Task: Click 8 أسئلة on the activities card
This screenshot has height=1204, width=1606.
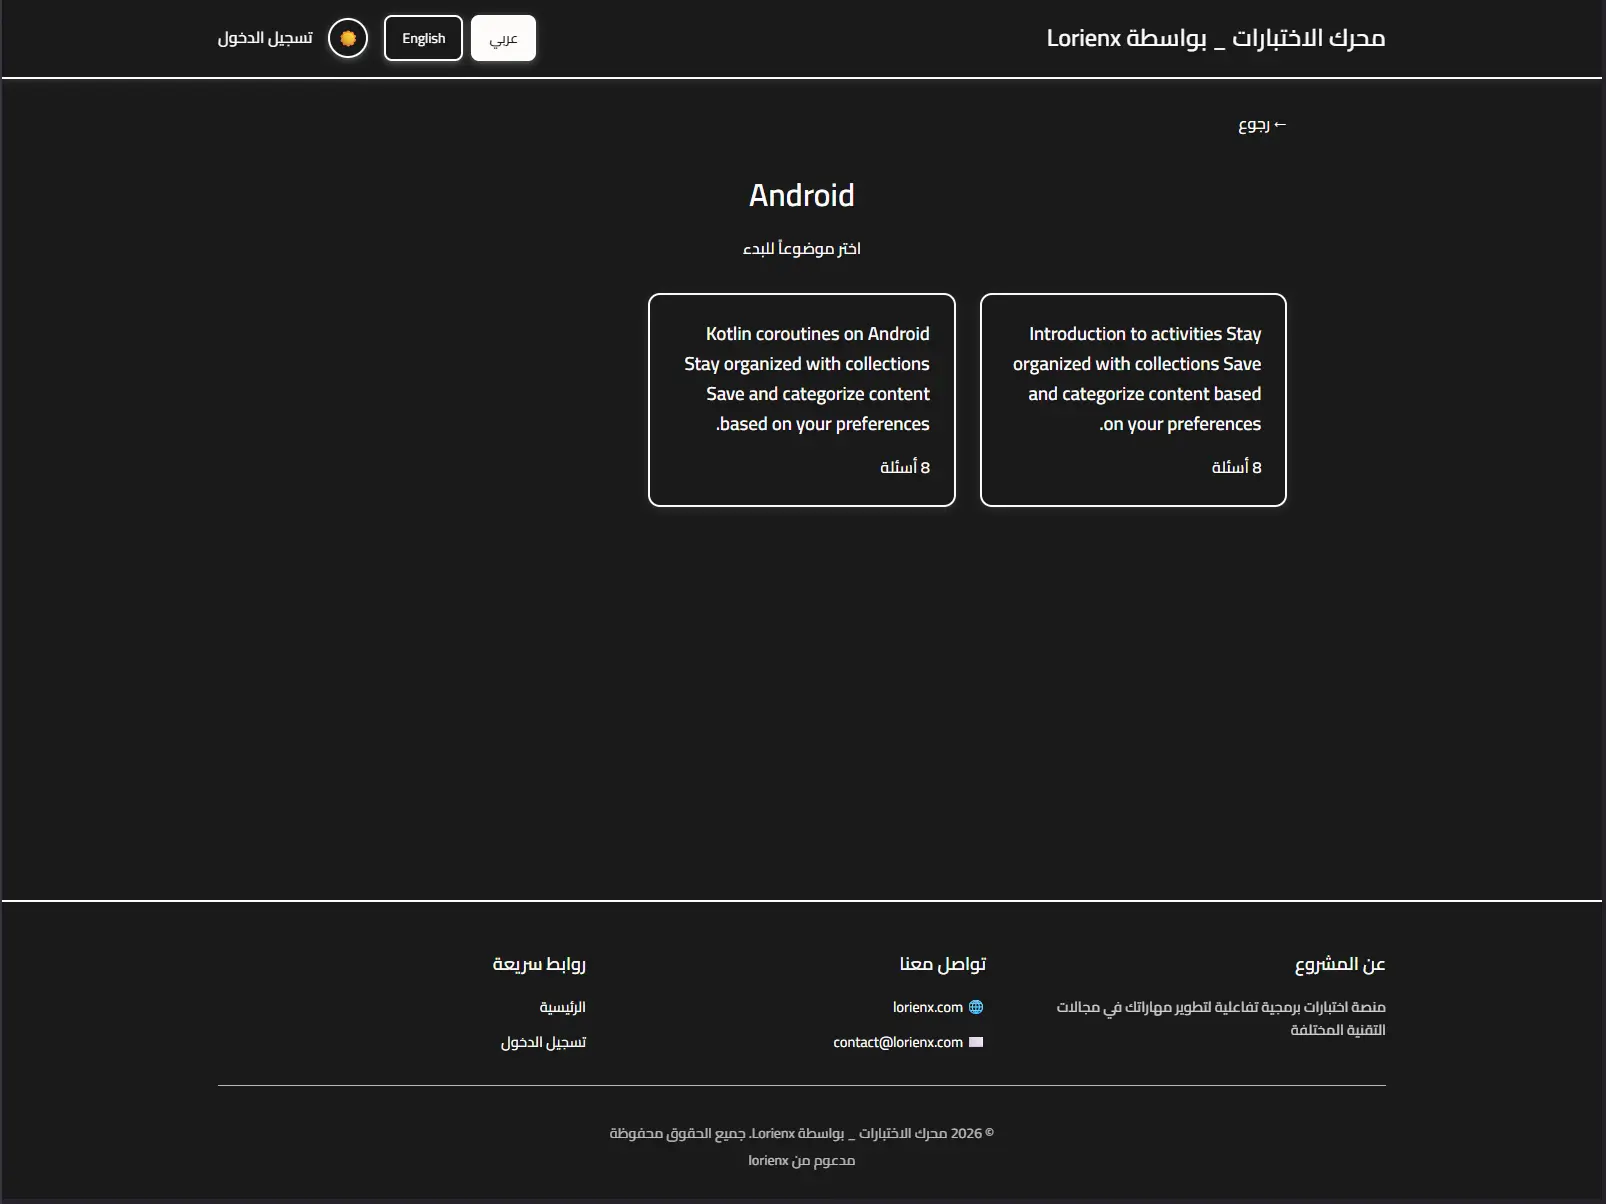Action: [x=1237, y=466]
